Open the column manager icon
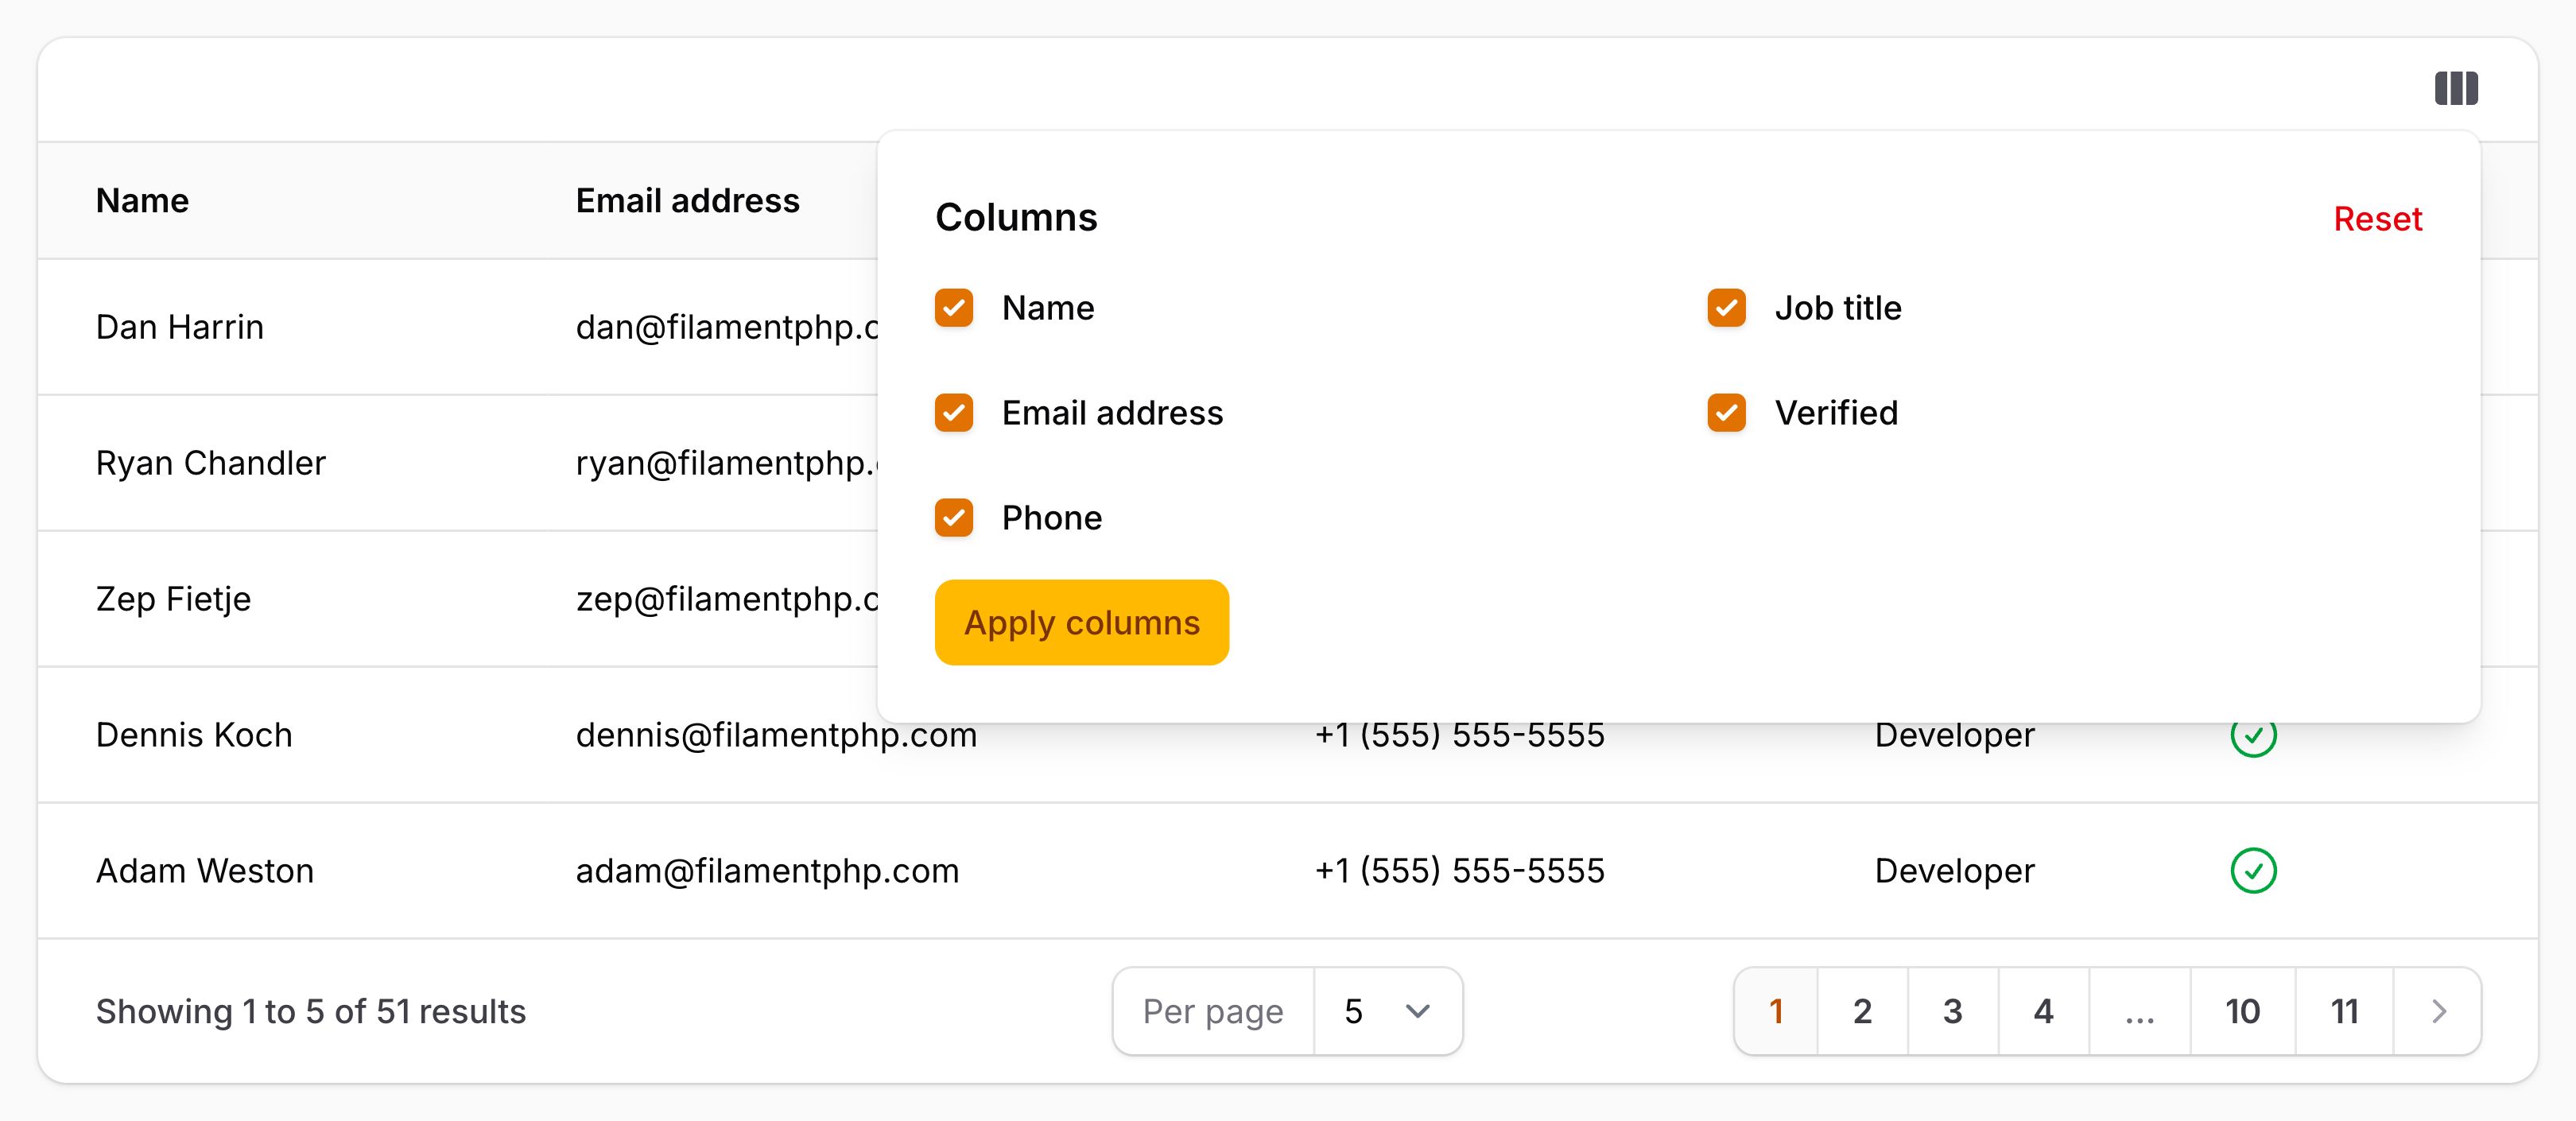Viewport: 2576px width, 1121px height. point(2456,88)
